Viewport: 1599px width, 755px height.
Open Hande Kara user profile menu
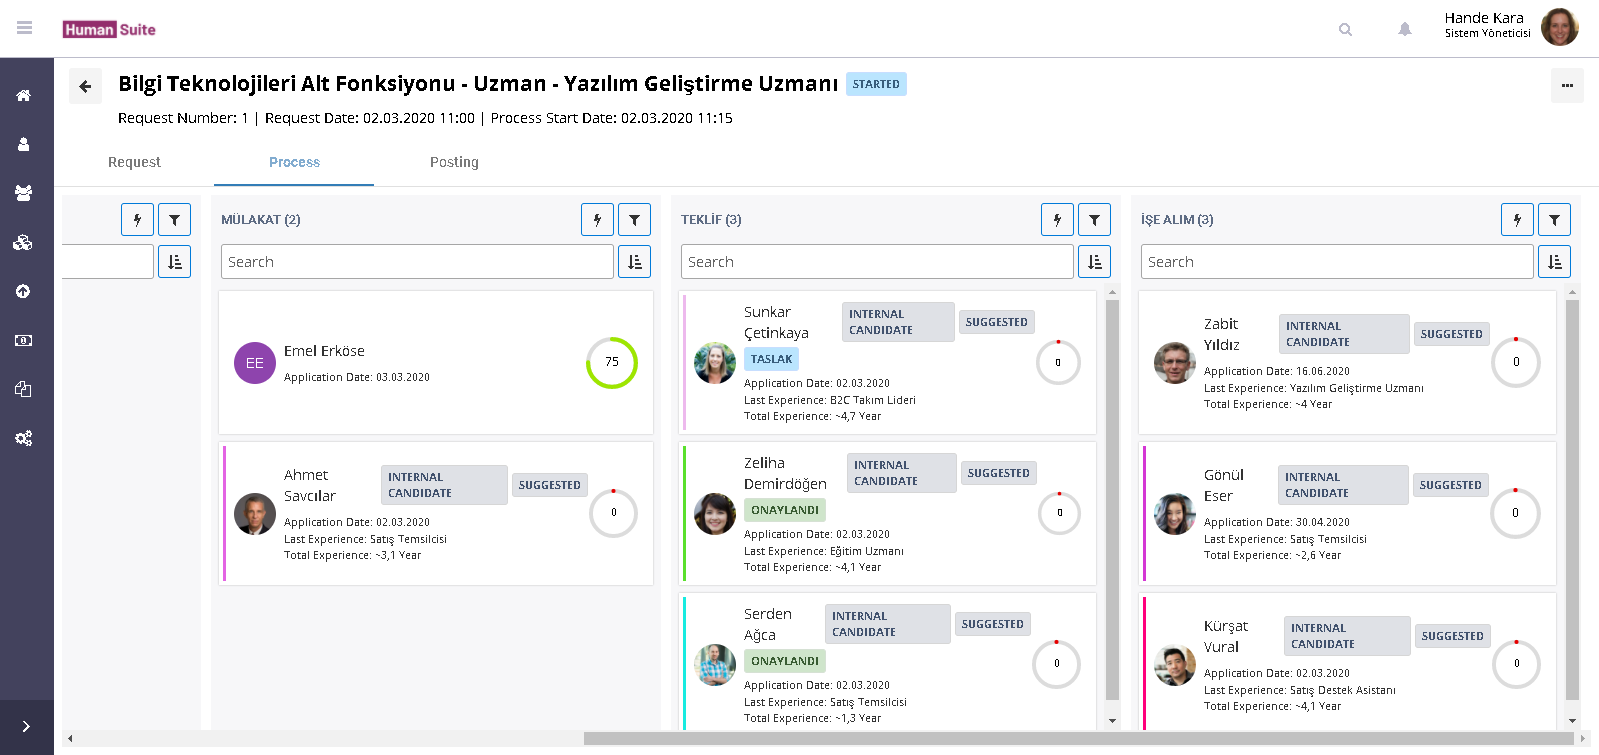point(1510,27)
